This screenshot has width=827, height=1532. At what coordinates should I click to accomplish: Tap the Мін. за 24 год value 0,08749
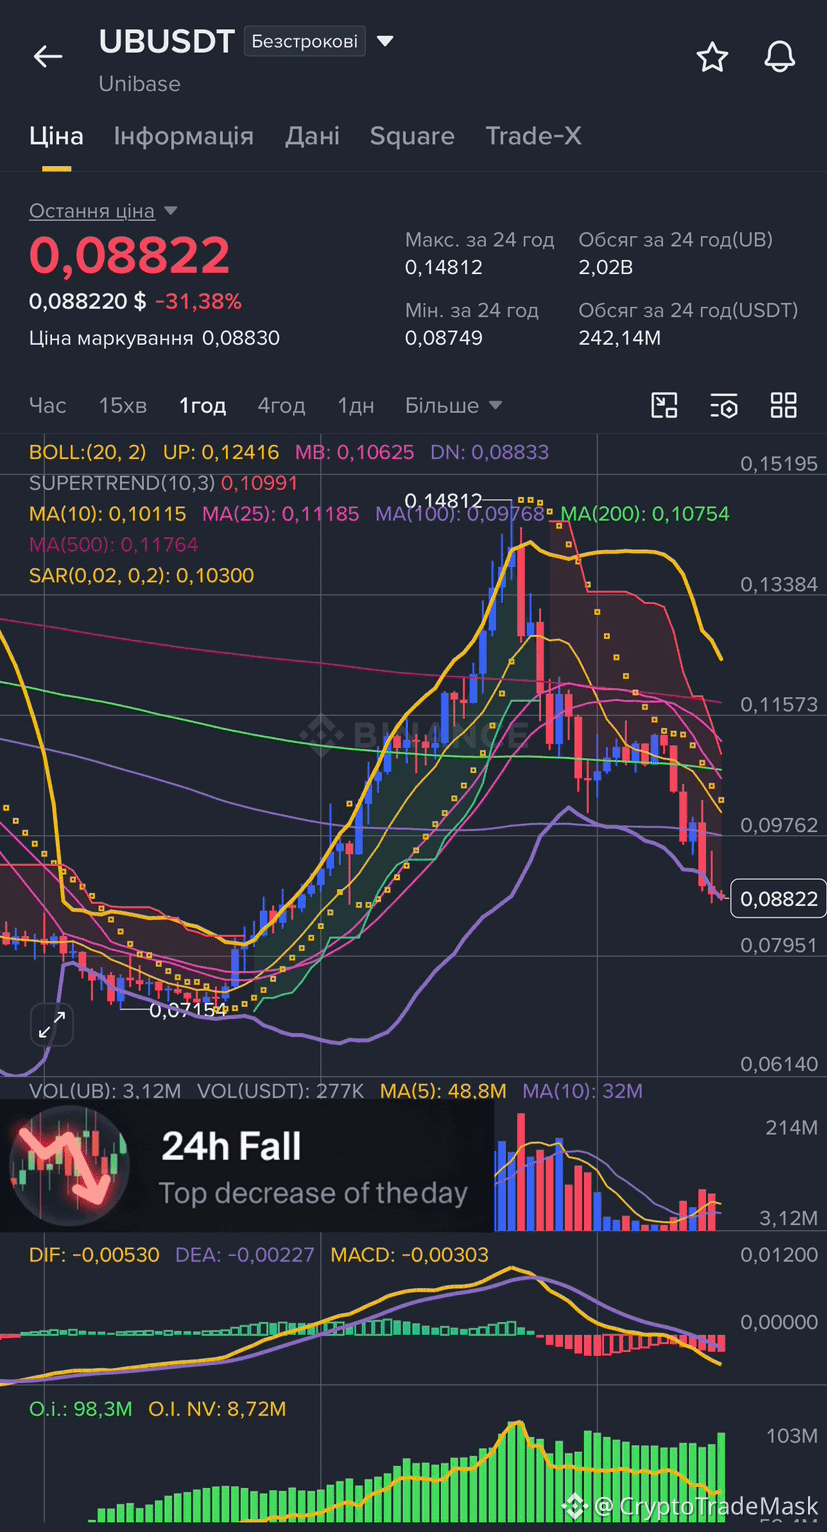[x=444, y=338]
